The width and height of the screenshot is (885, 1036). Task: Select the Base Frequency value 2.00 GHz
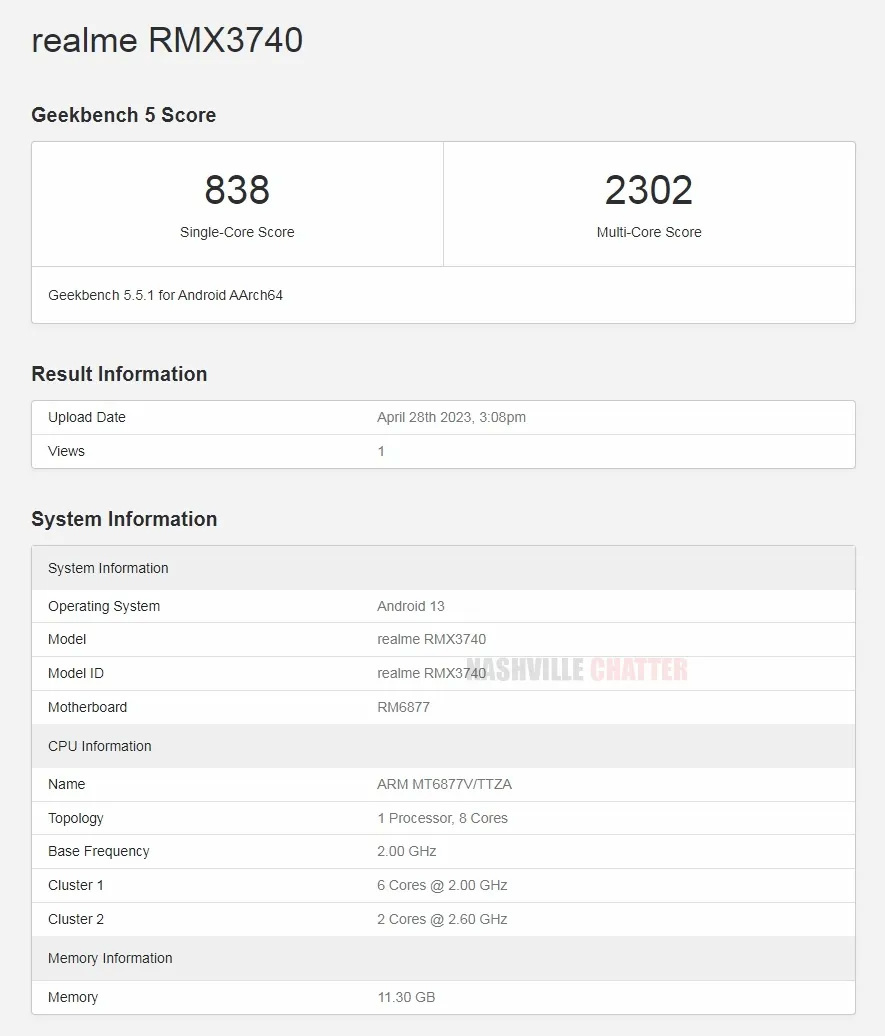[406, 851]
